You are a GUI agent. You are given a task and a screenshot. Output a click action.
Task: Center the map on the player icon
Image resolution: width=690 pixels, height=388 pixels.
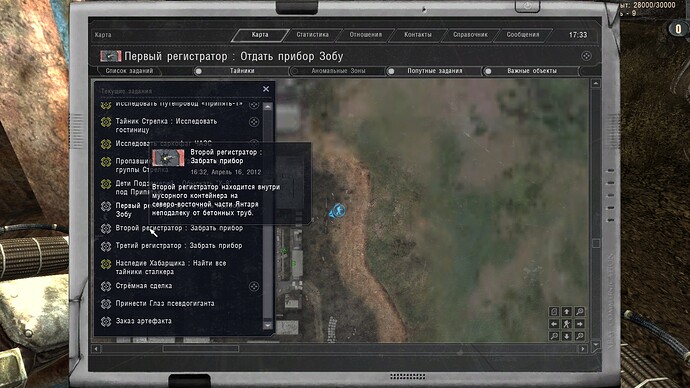(567, 324)
